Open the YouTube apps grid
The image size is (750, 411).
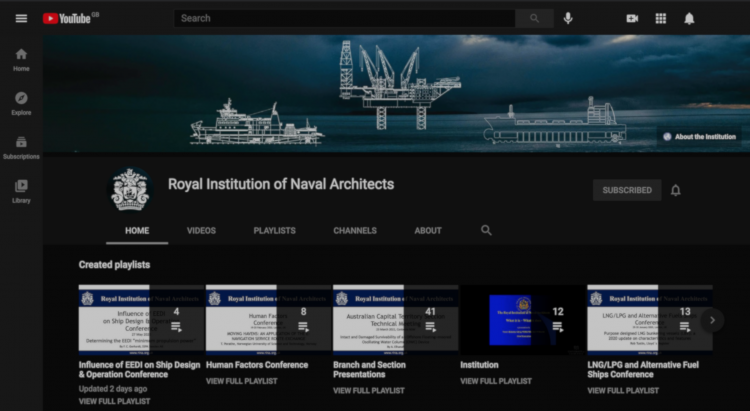660,18
